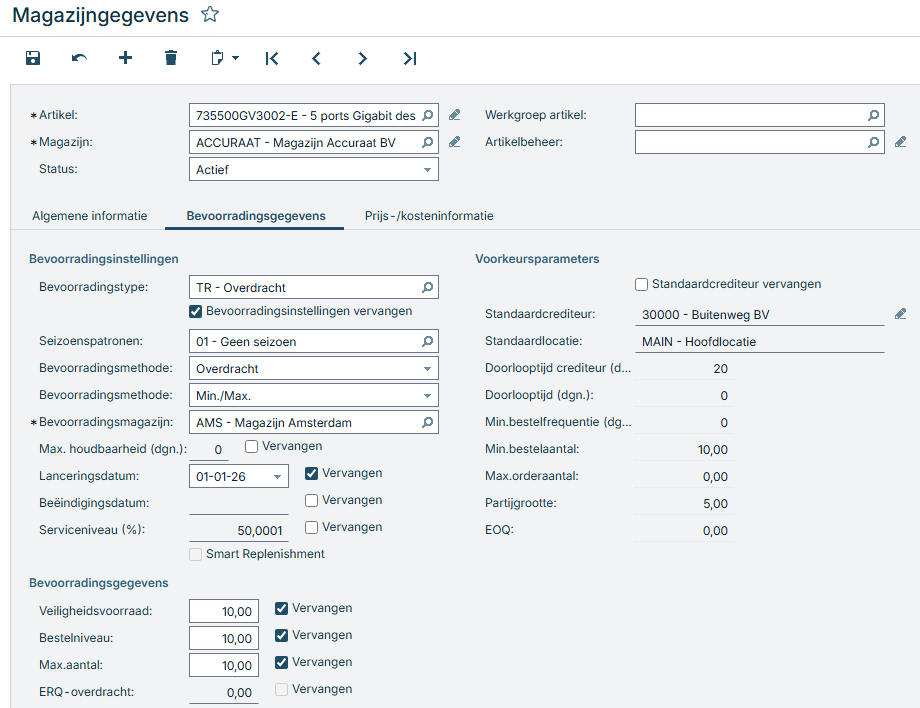Edit the Artikel record with pencil icon
The width and height of the screenshot is (920, 708).
455,115
